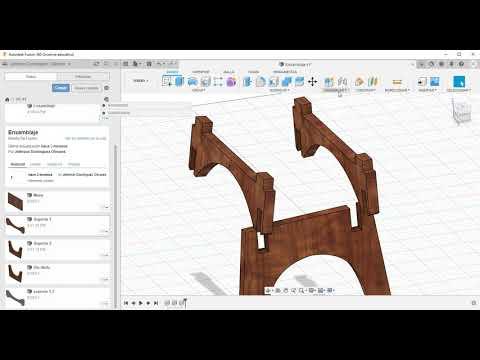Open the Superior 2 design thumbnail

pyautogui.click(x=15, y=249)
